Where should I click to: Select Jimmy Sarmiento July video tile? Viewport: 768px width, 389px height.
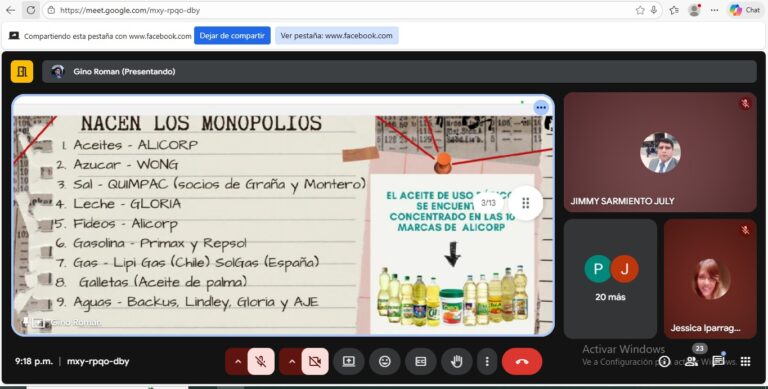pyautogui.click(x=660, y=152)
